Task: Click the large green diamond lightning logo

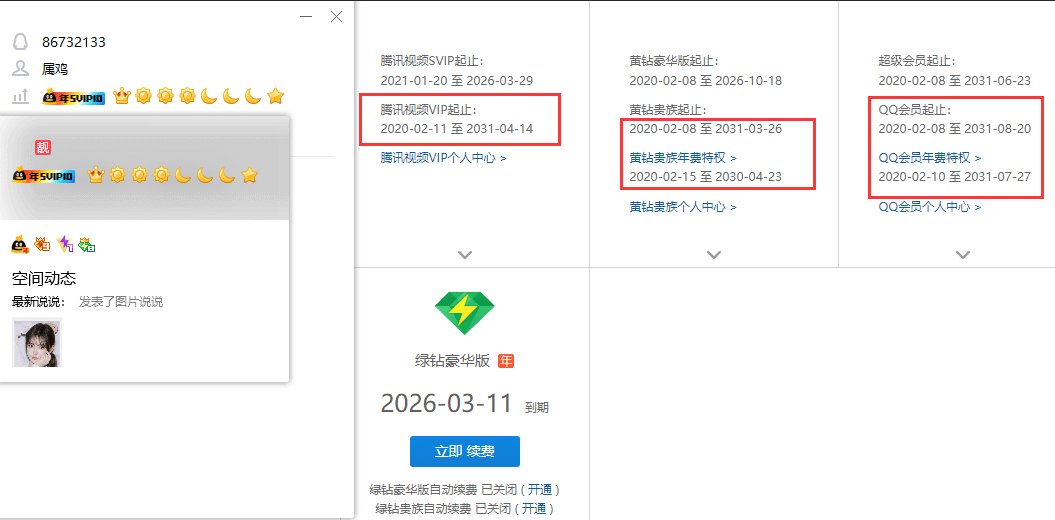Action: pyautogui.click(x=464, y=312)
